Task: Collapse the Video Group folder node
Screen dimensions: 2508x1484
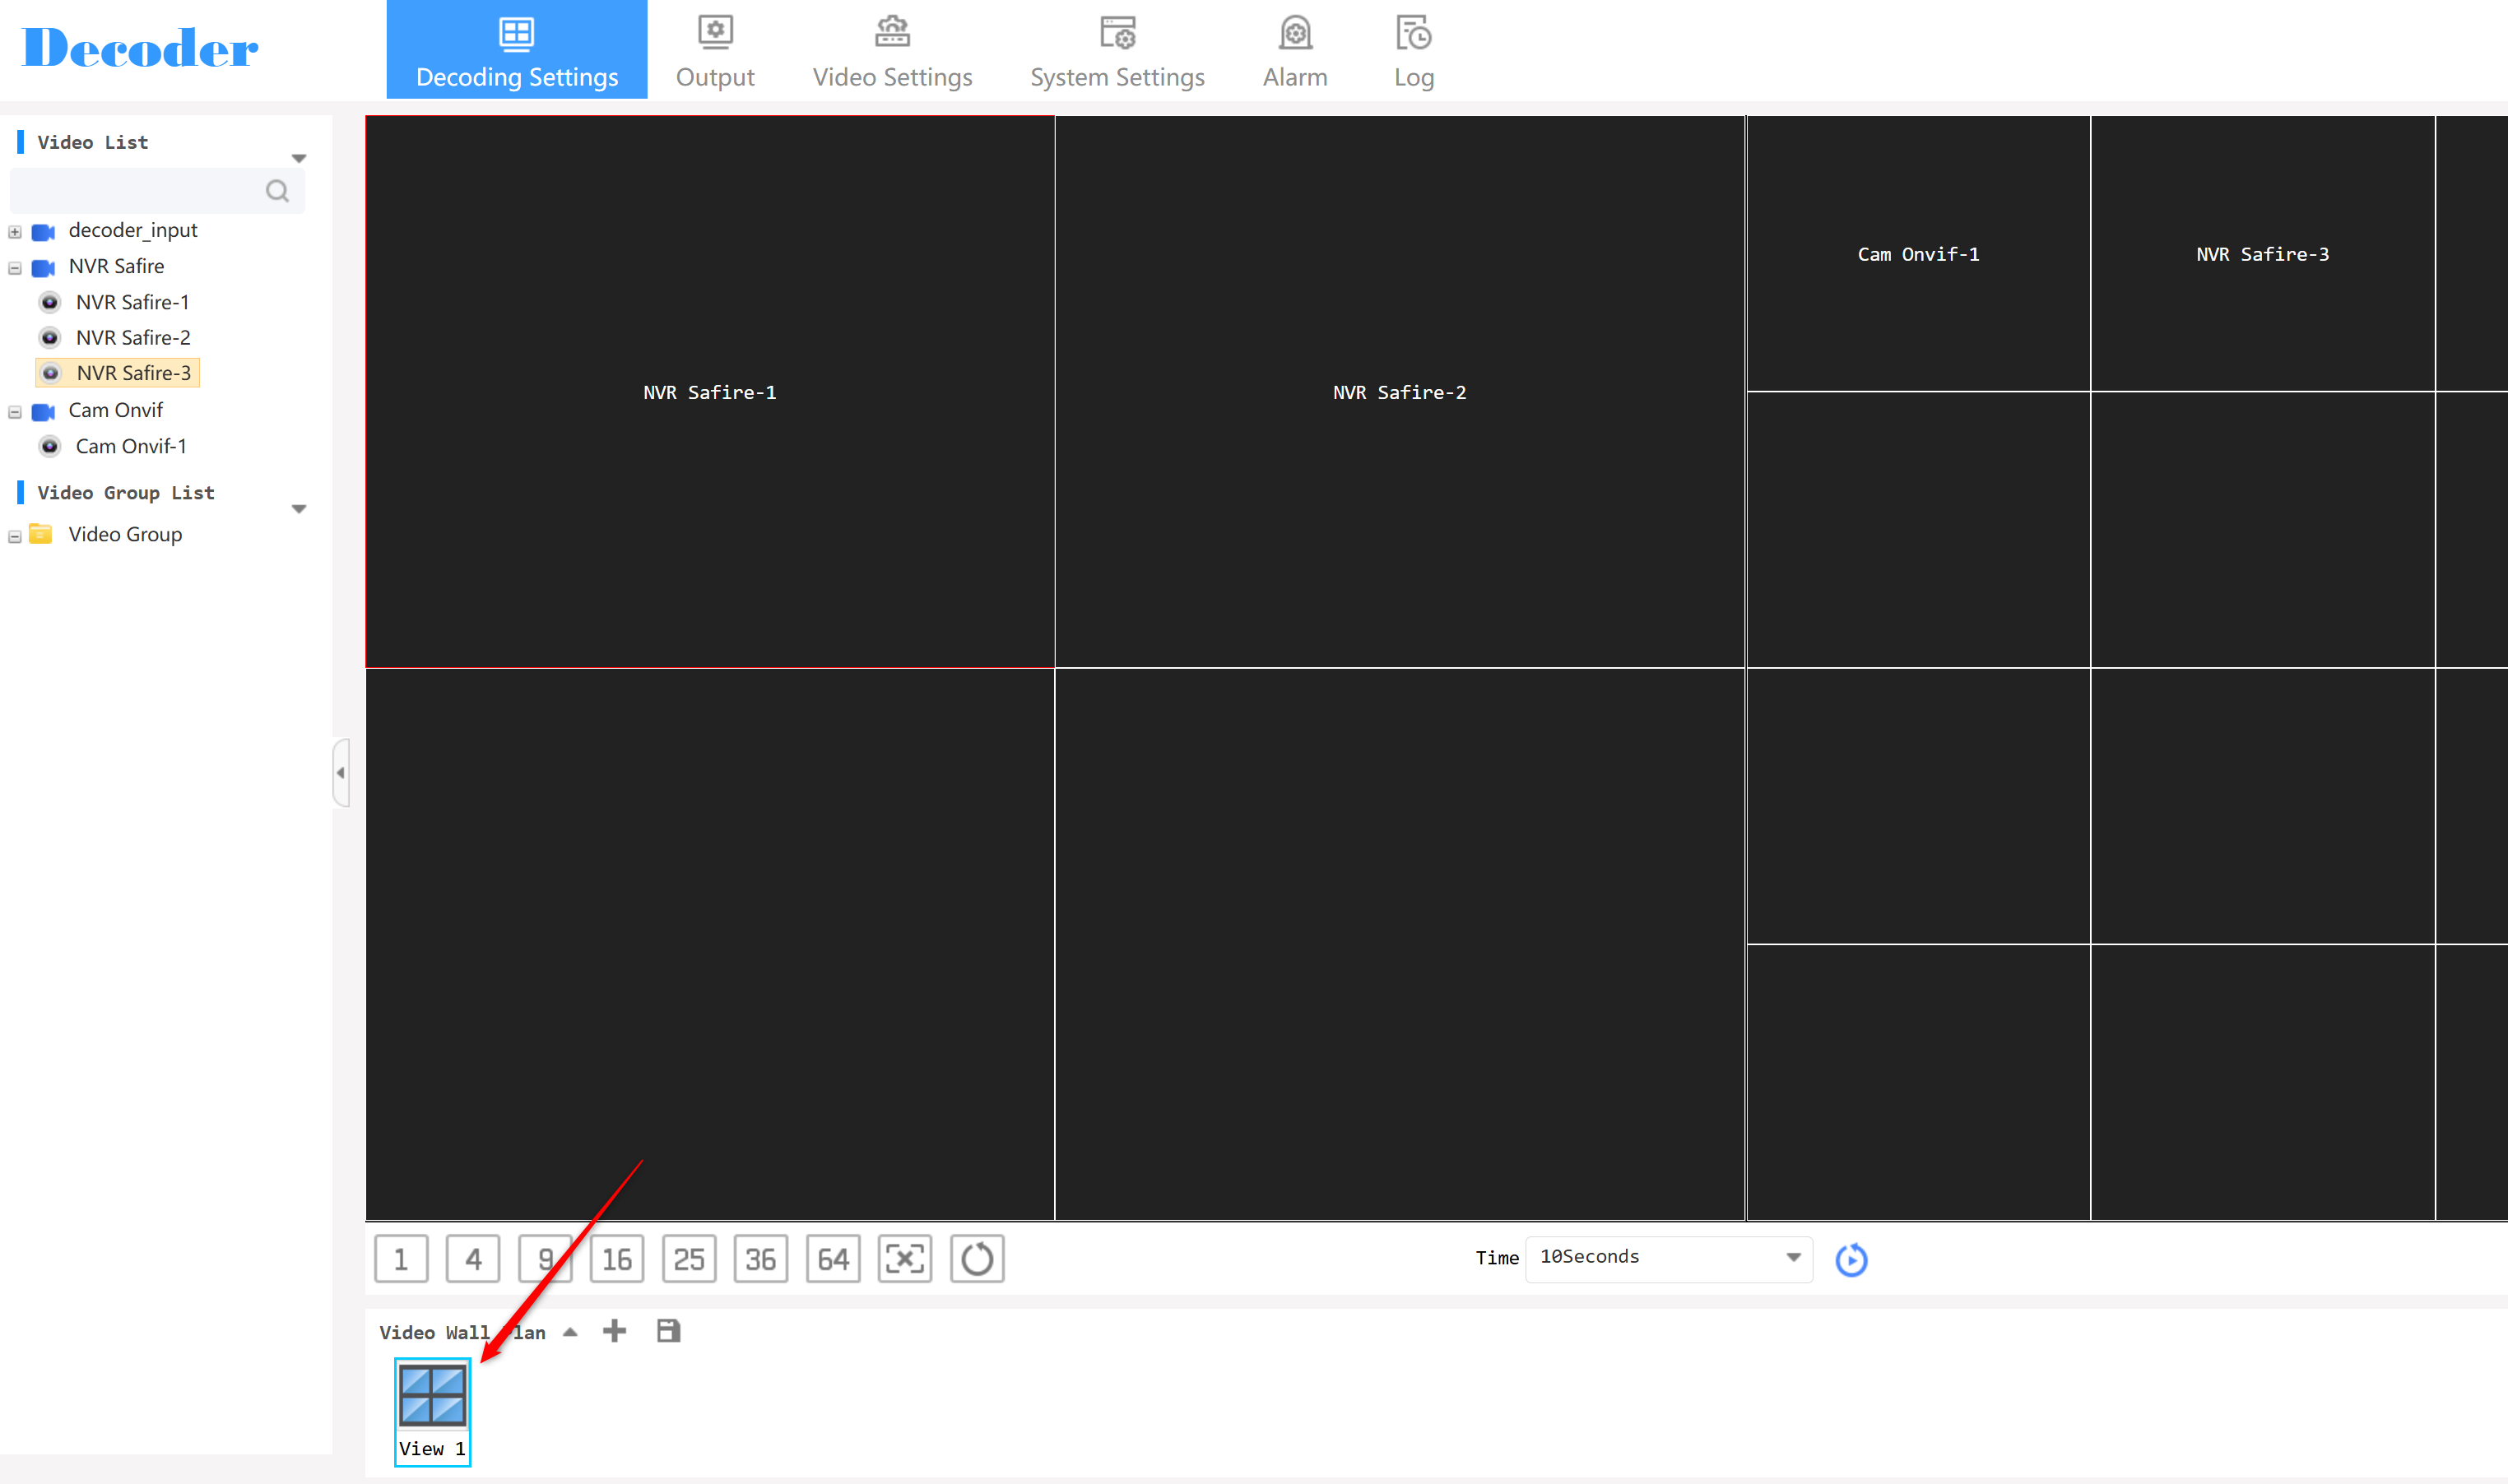Action: (15, 537)
